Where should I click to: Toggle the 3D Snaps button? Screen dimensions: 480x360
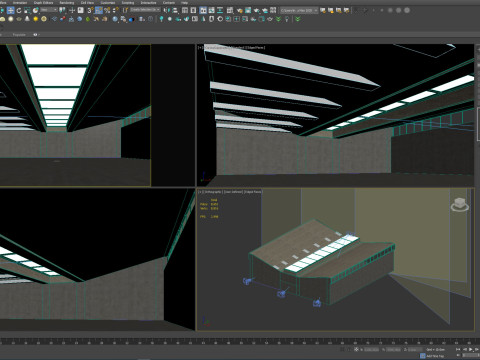(90, 10)
